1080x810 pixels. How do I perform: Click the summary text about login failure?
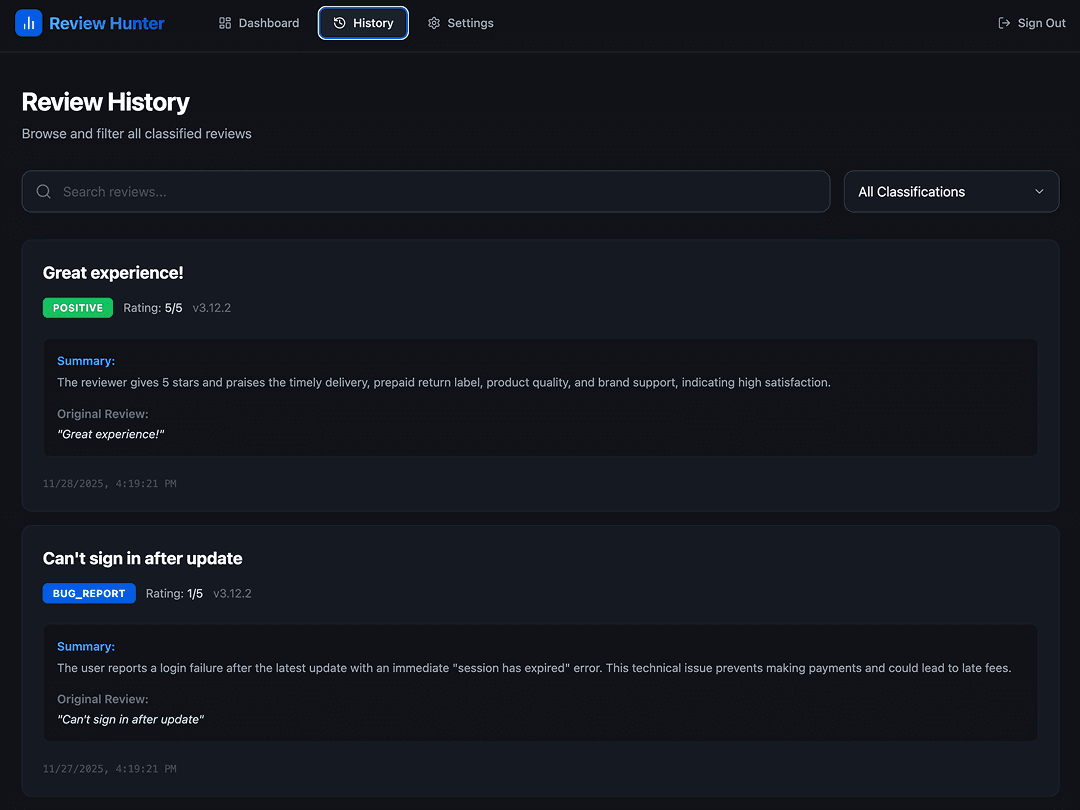[534, 668]
